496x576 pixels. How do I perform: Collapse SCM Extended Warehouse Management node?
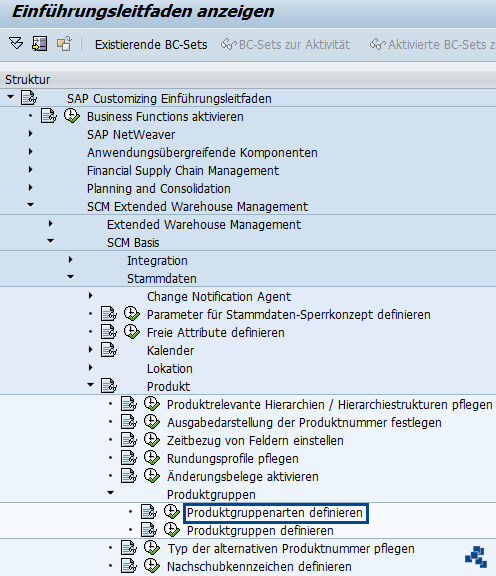click(x=30, y=205)
